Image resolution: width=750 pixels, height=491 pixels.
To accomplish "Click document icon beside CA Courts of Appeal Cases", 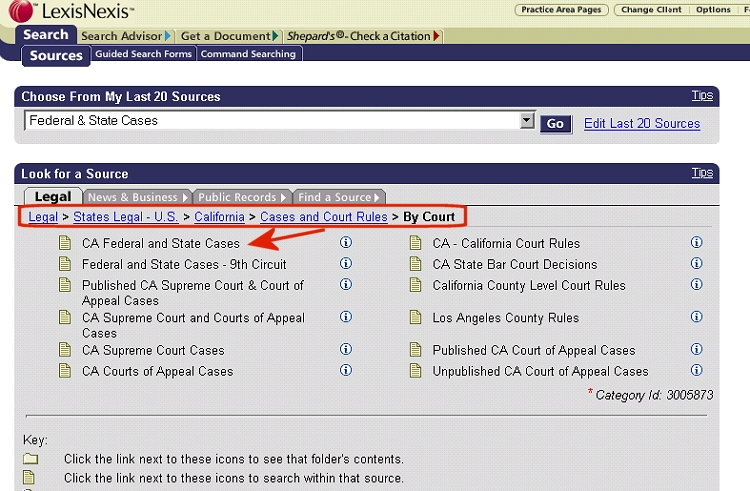I will [65, 371].
